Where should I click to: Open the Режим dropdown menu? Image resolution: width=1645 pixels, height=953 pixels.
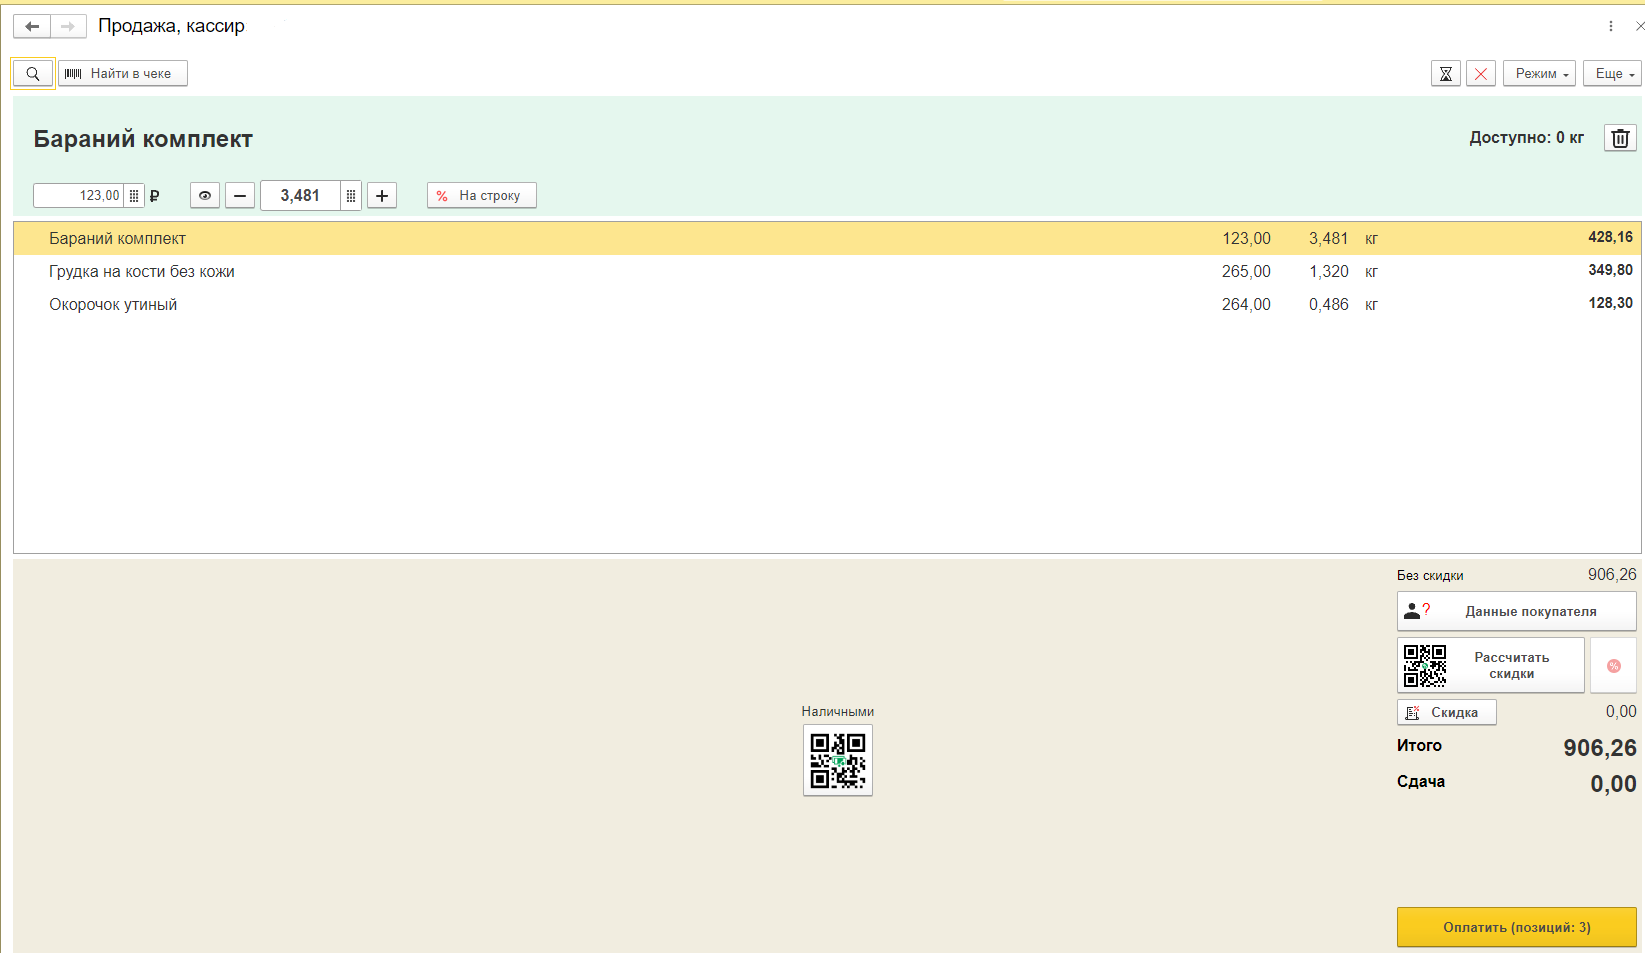coord(1539,74)
